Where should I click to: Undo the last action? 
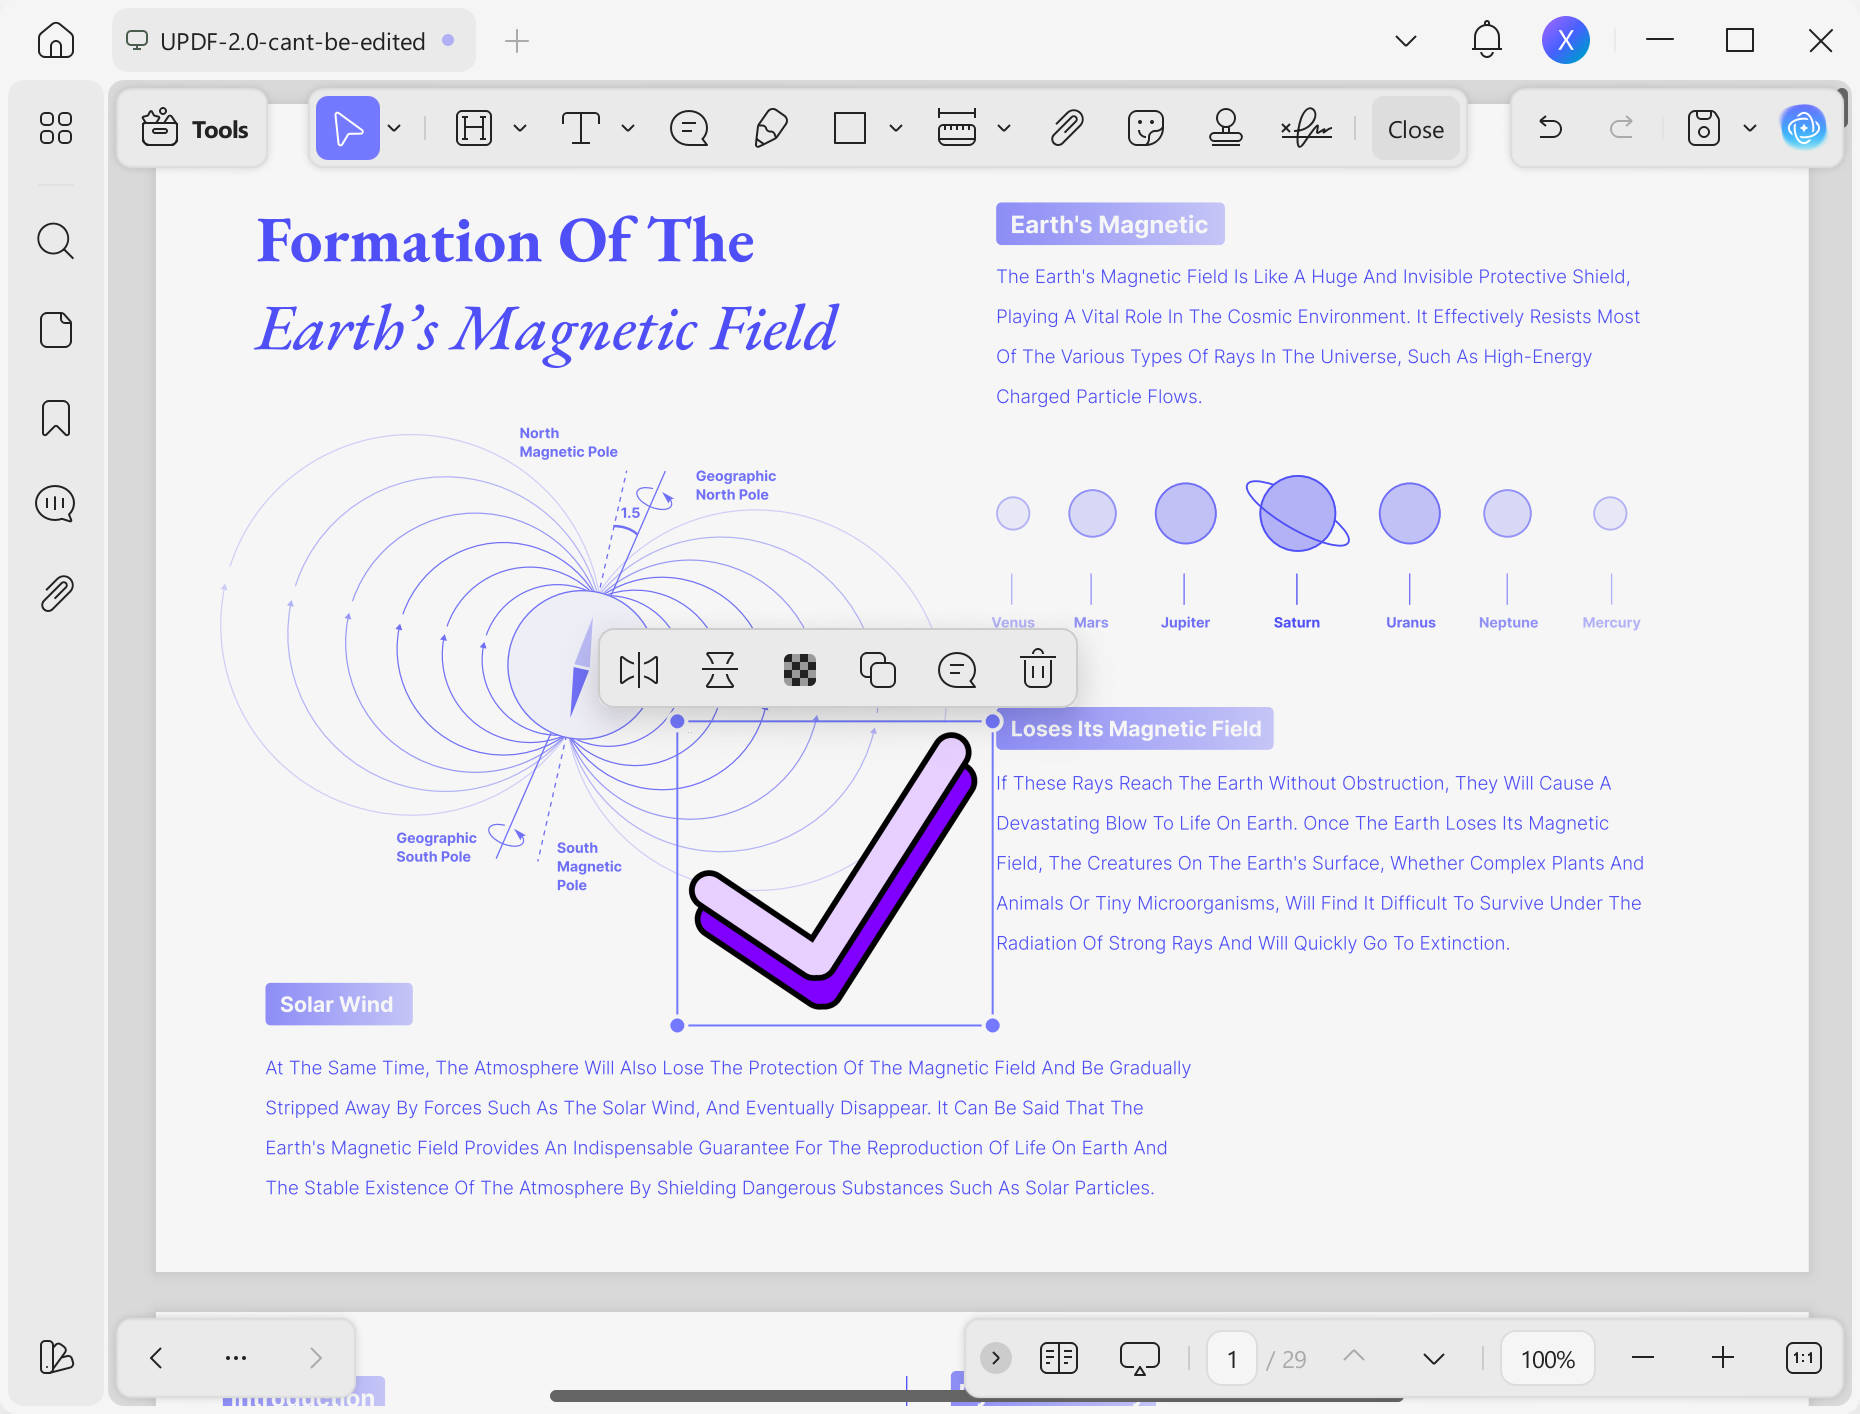coord(1551,127)
